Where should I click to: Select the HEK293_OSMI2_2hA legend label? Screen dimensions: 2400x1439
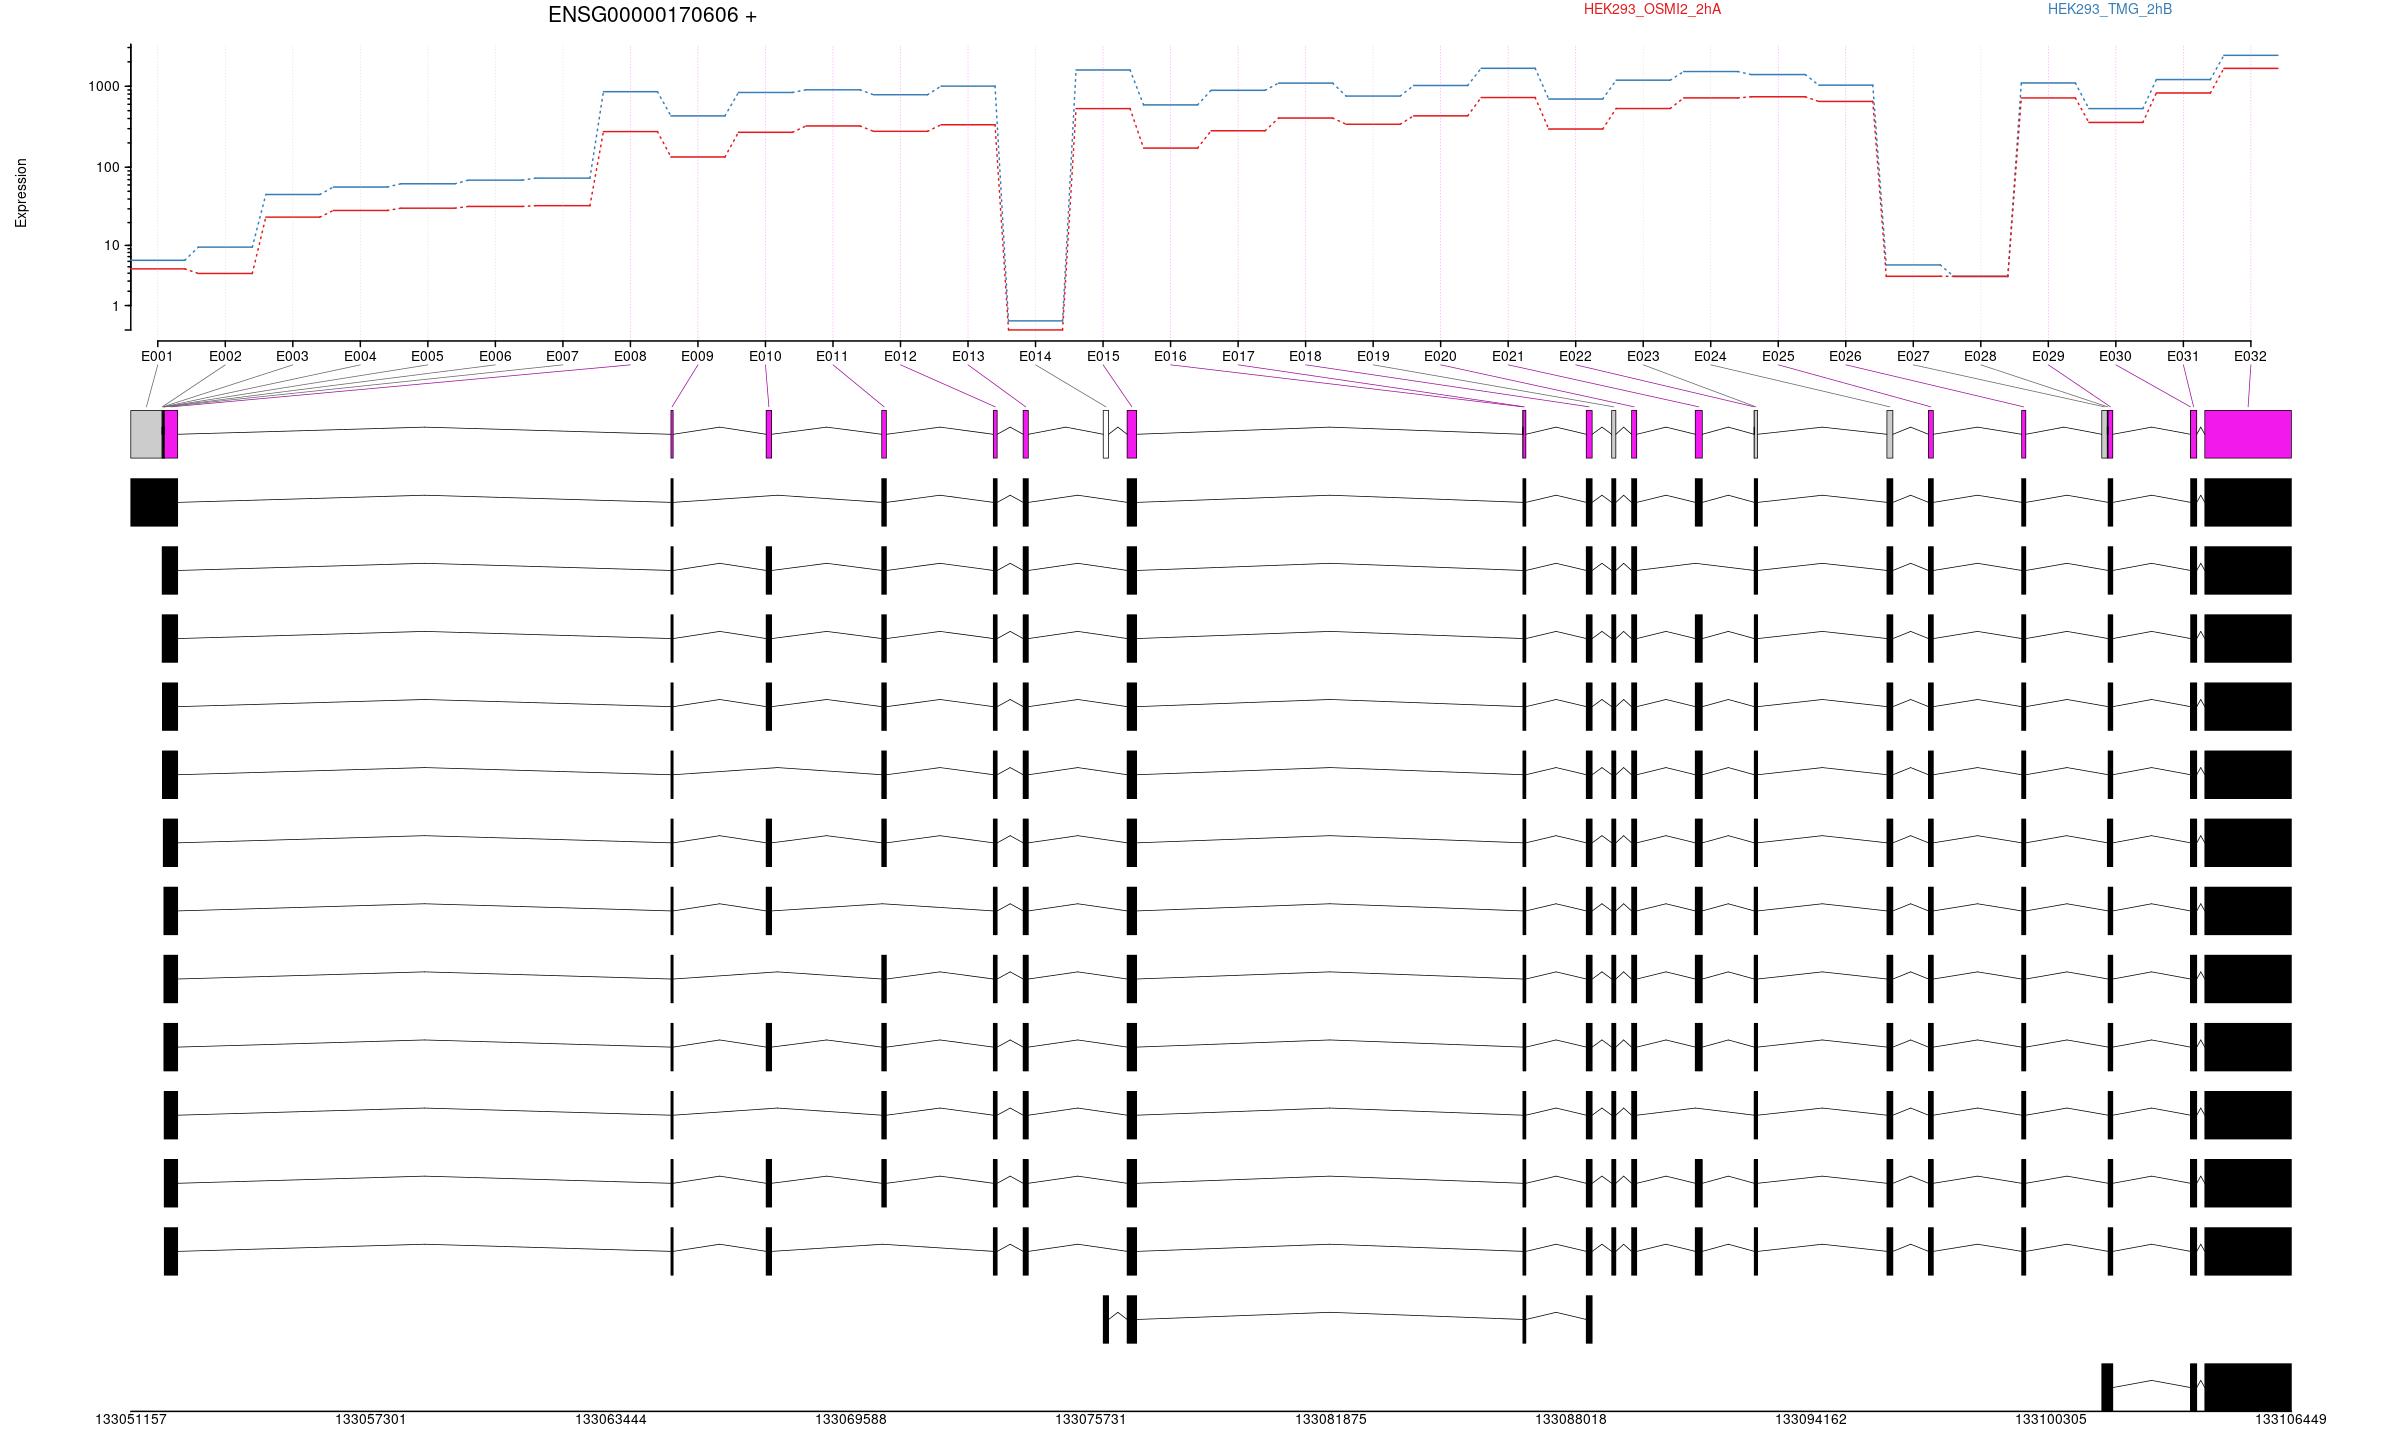(x=1652, y=9)
